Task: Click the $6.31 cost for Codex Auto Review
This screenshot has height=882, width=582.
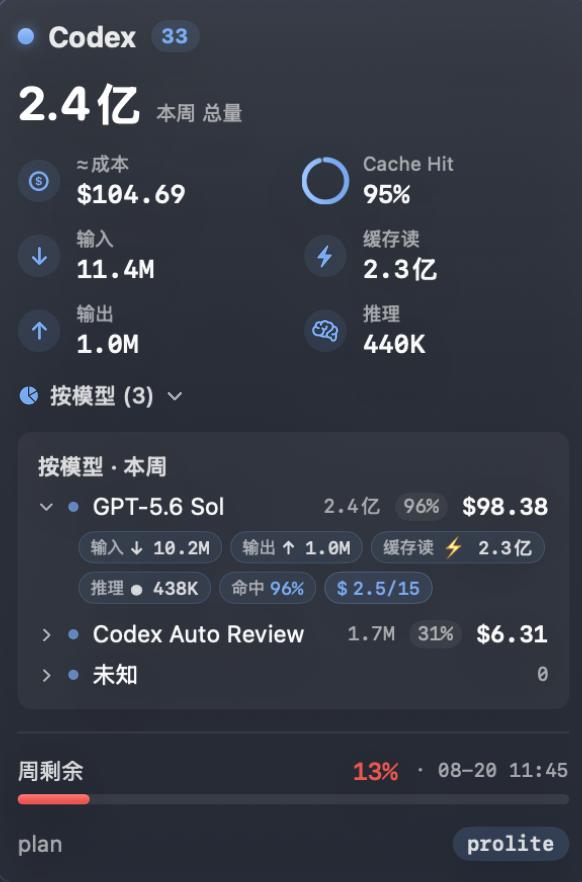Action: pos(512,634)
